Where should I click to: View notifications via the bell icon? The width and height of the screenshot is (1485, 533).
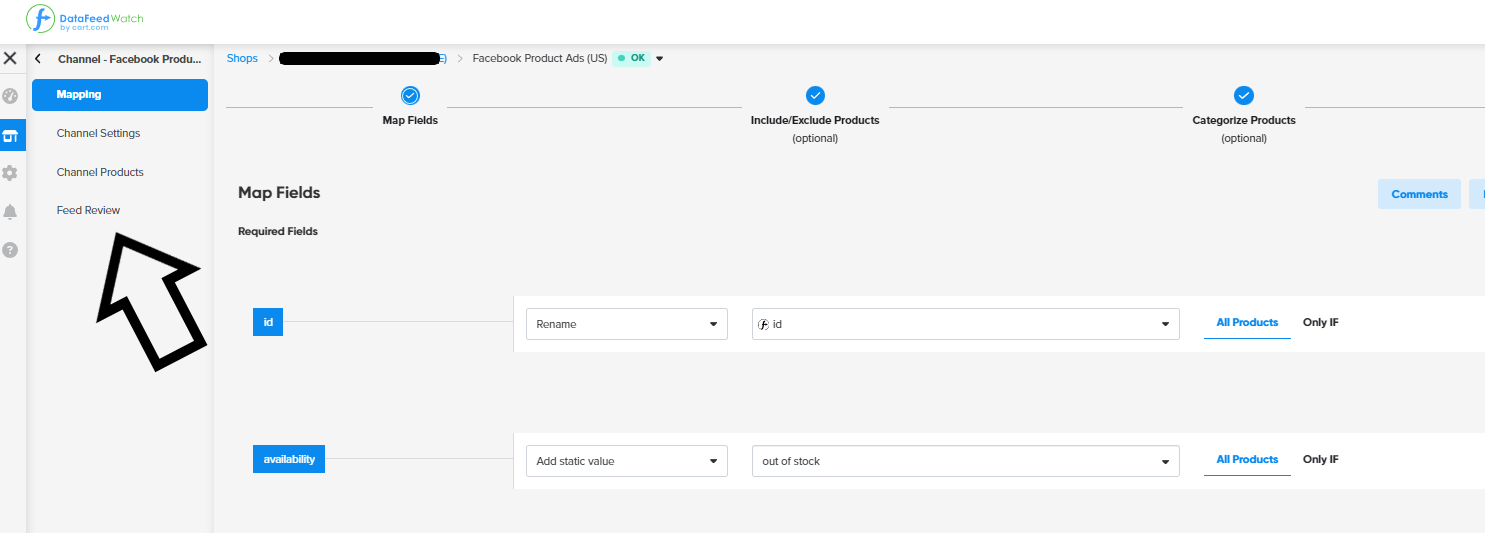tap(10, 212)
